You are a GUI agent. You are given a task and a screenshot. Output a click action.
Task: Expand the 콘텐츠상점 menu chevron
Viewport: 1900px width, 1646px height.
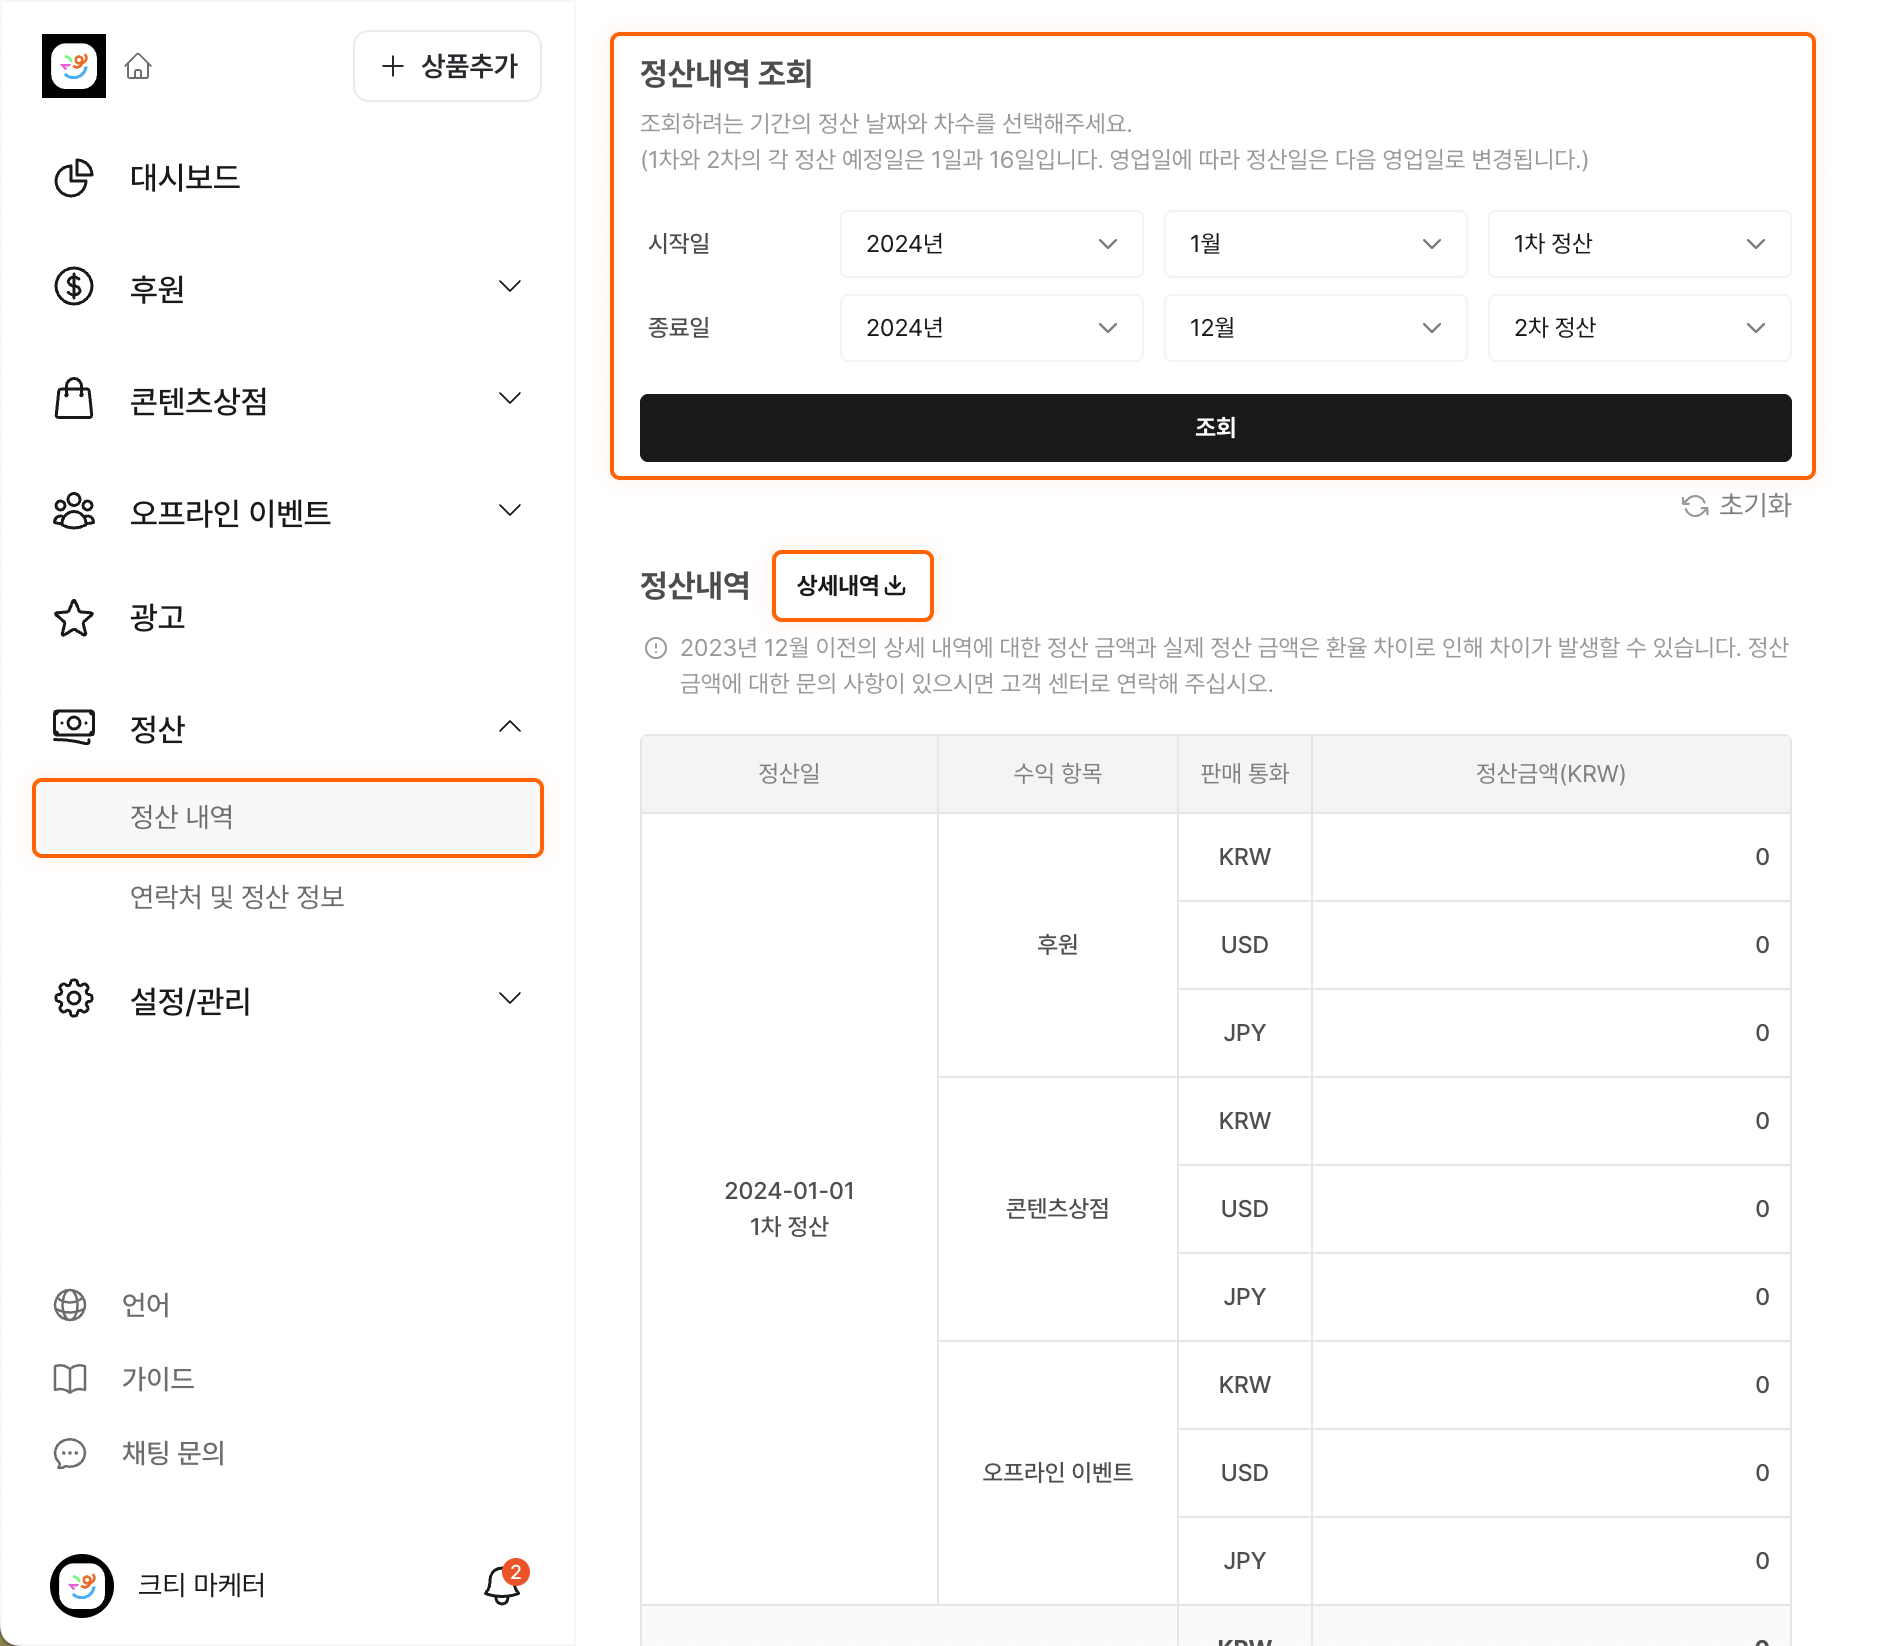click(510, 399)
